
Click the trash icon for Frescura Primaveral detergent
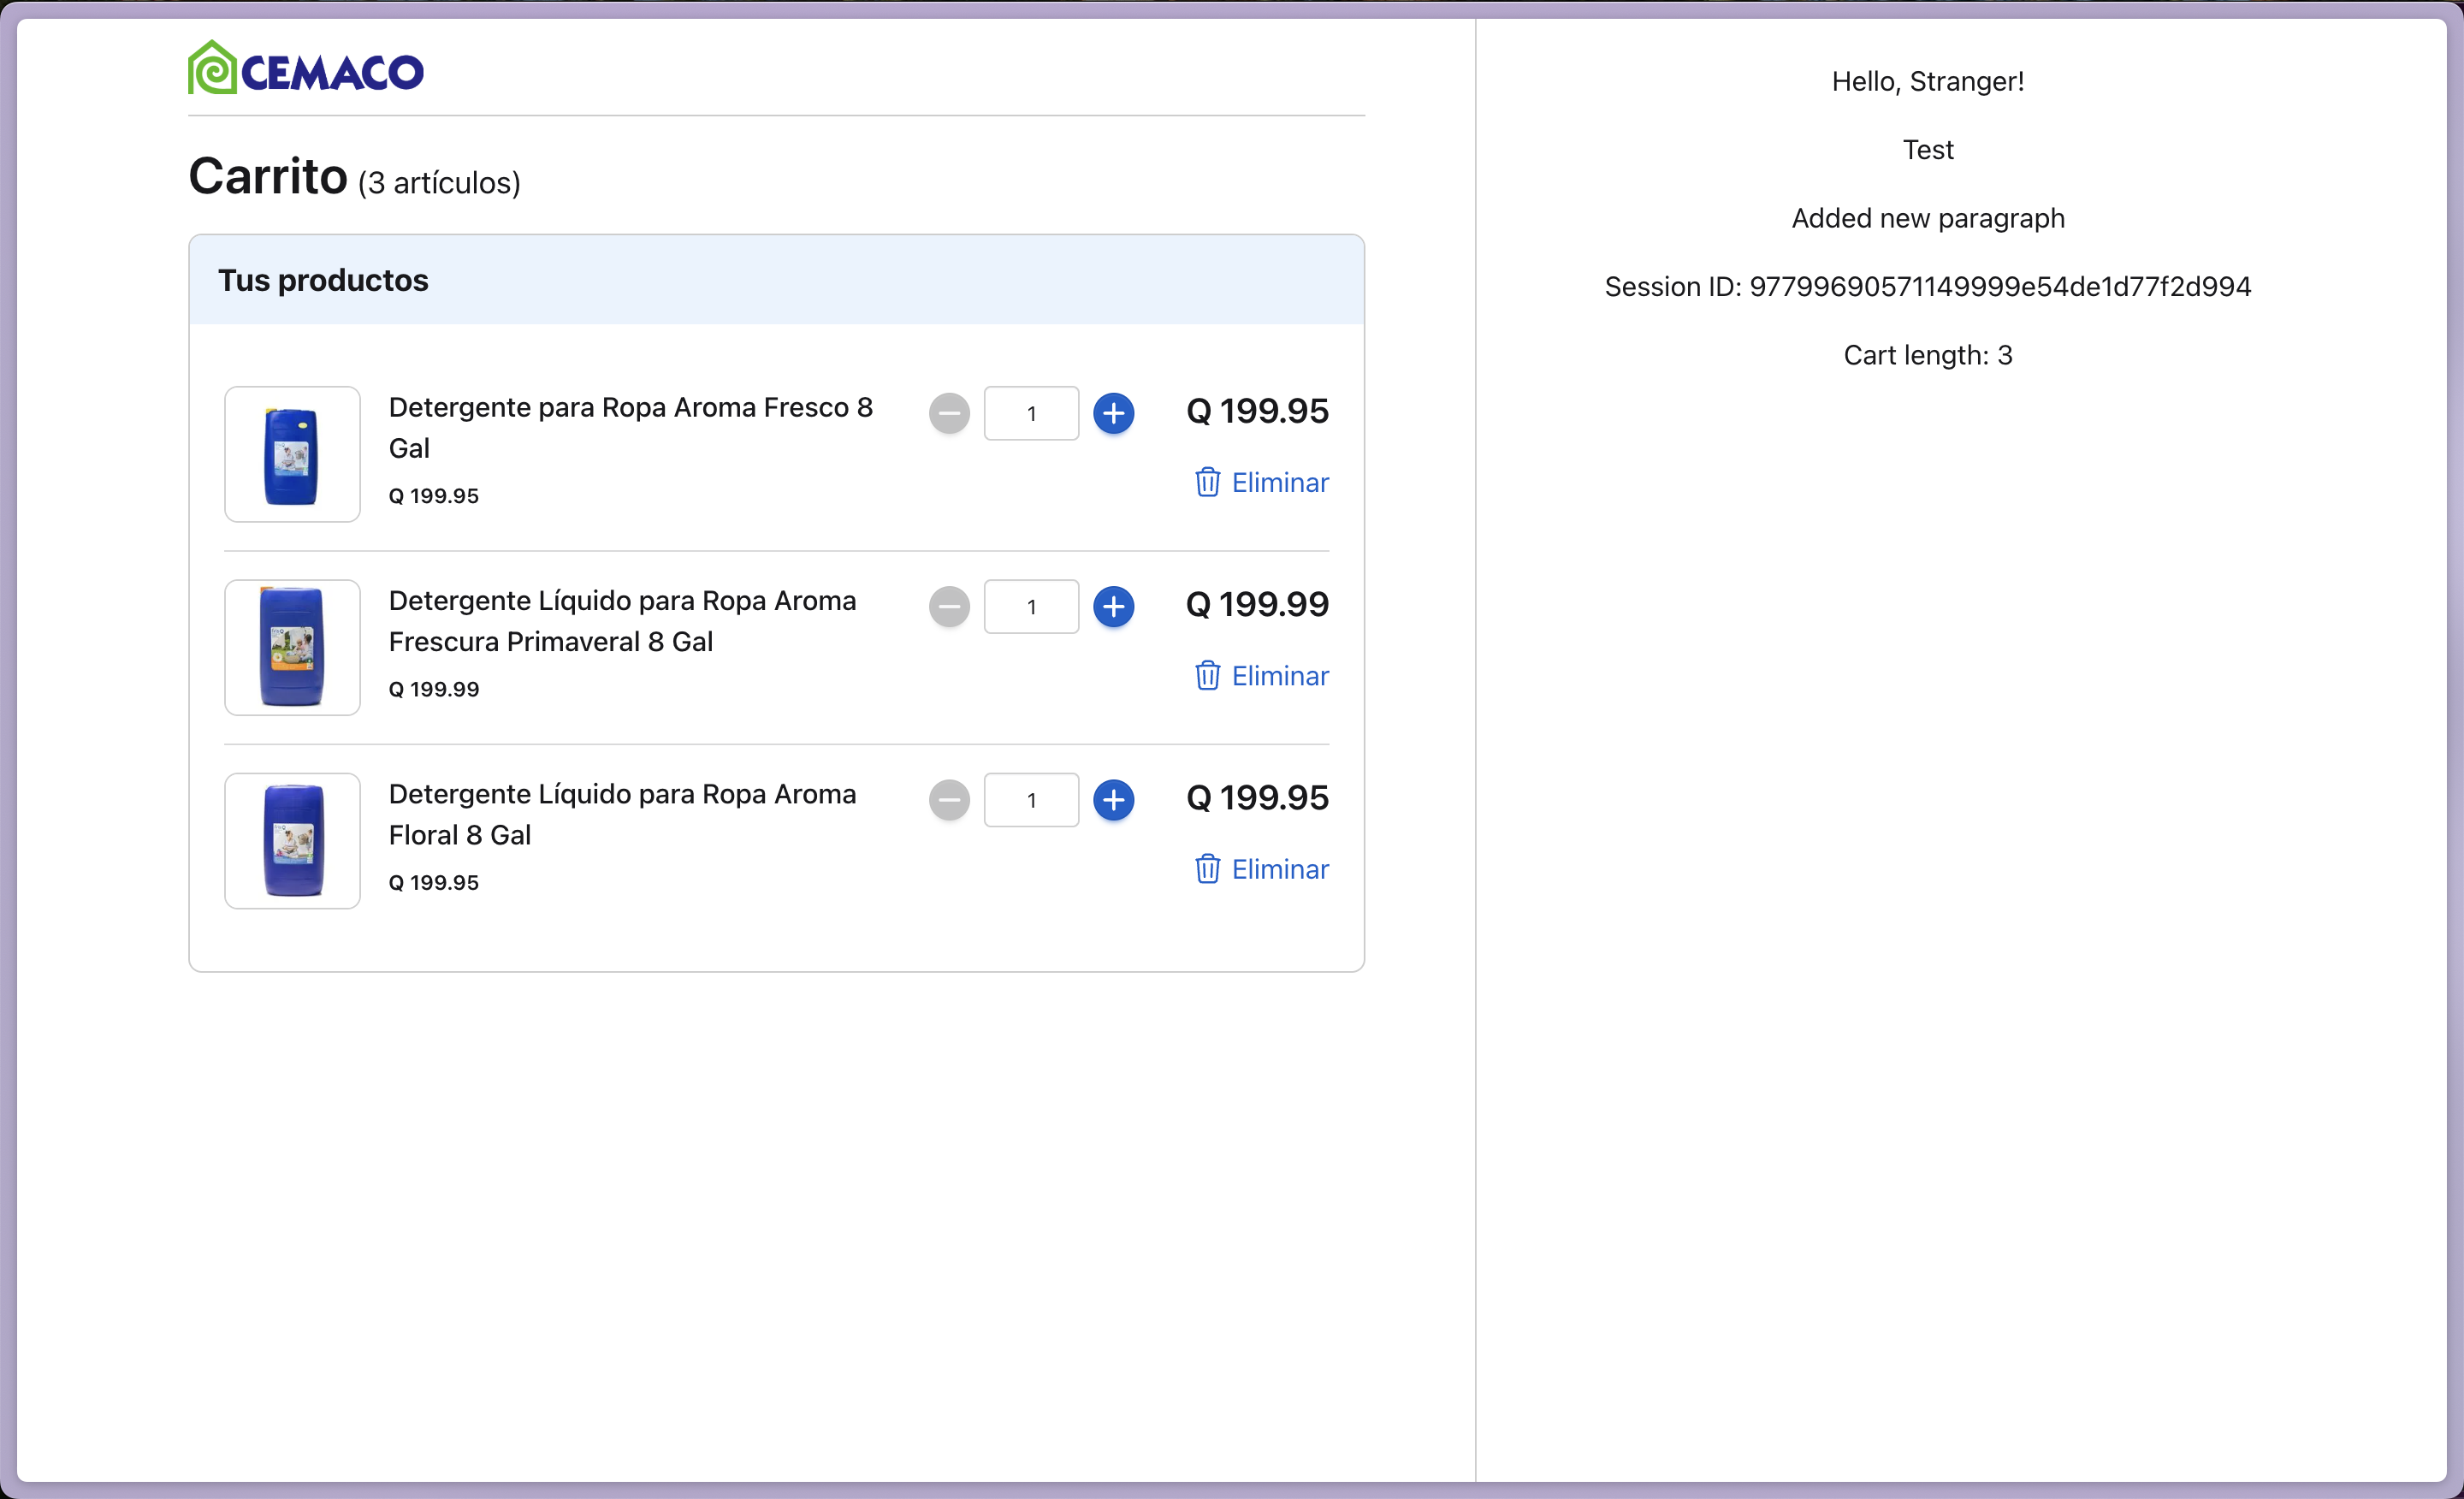click(x=1208, y=676)
